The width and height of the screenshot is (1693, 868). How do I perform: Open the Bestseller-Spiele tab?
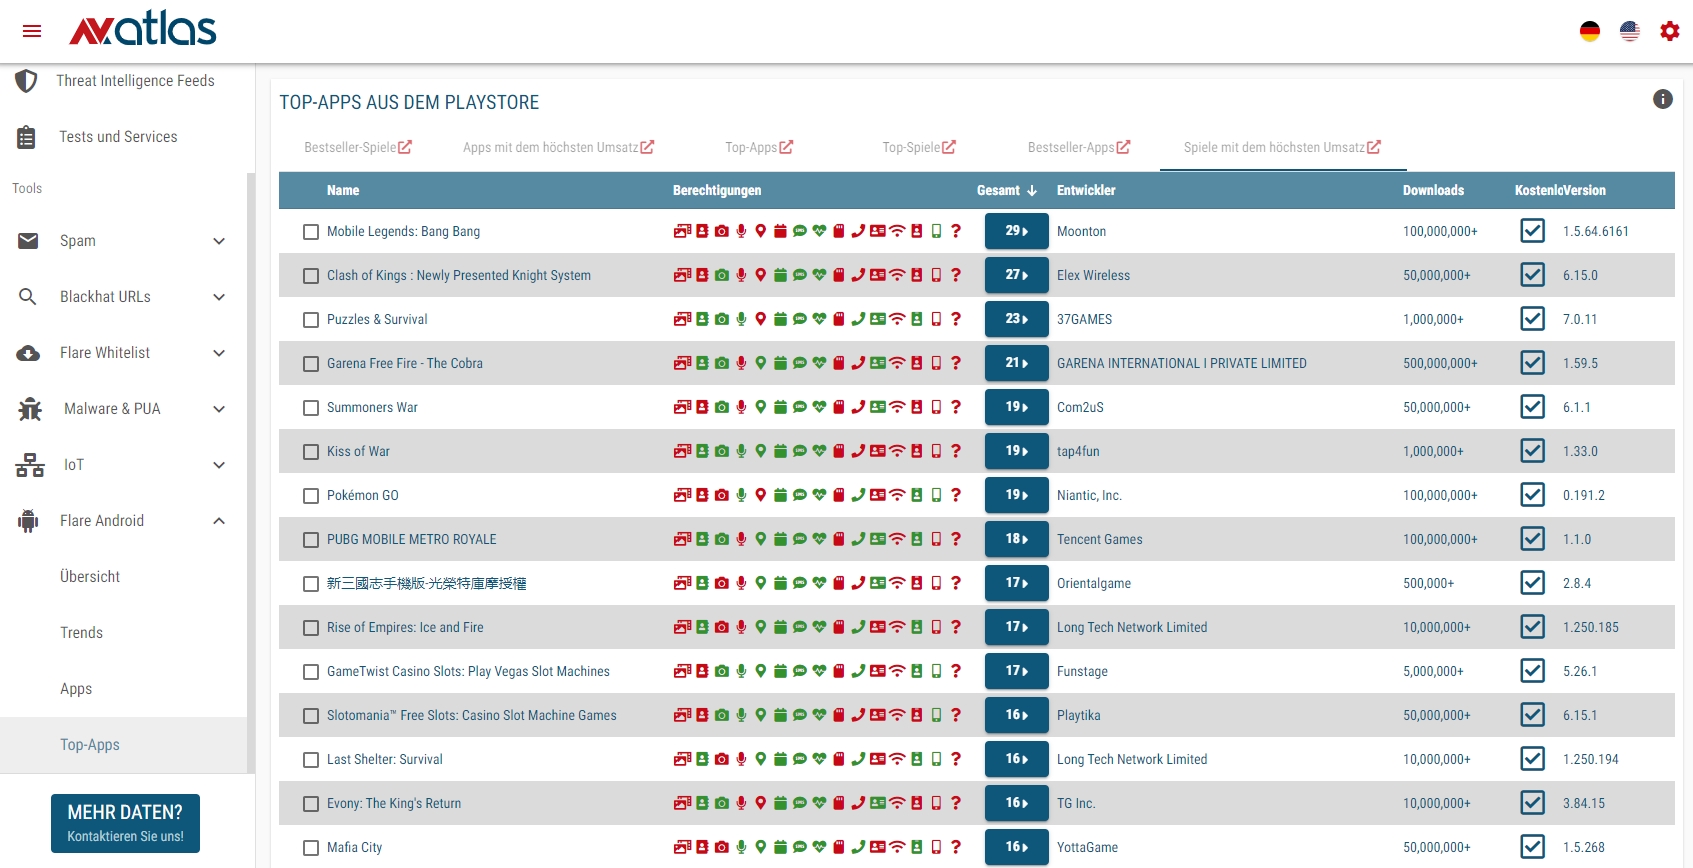coord(357,147)
